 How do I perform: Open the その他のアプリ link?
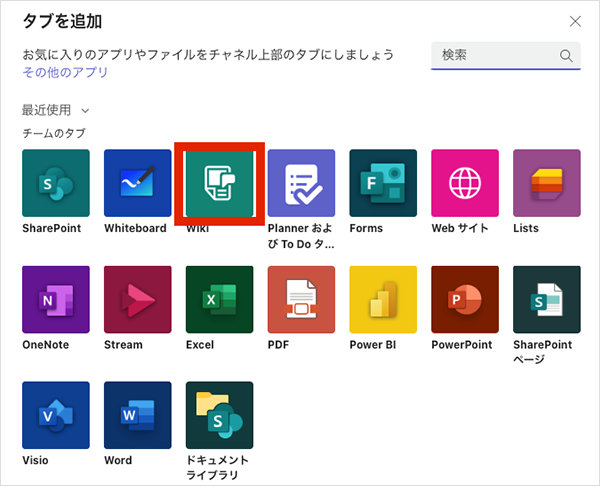(65, 72)
